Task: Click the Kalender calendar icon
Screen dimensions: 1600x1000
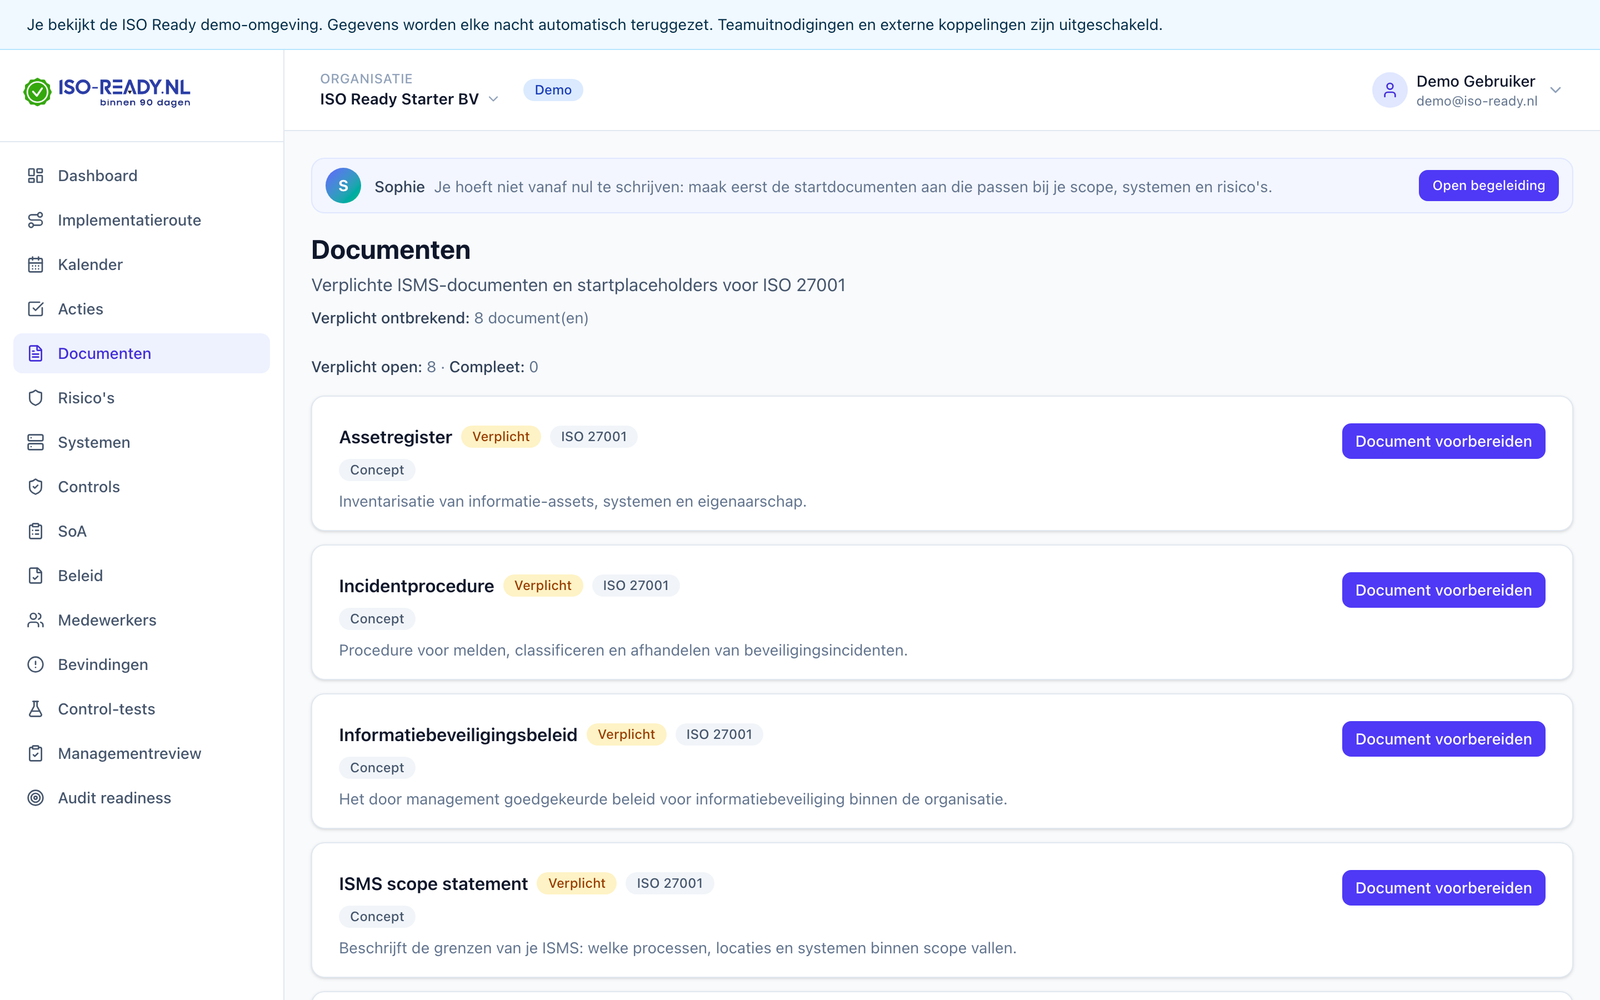Action: (36, 265)
